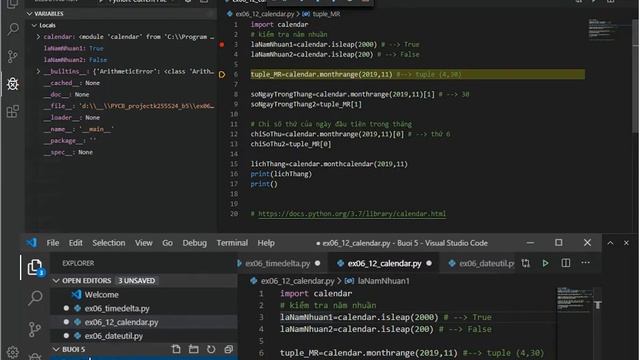640x360 pixels.
Task: Open the View menu
Action: [144, 243]
